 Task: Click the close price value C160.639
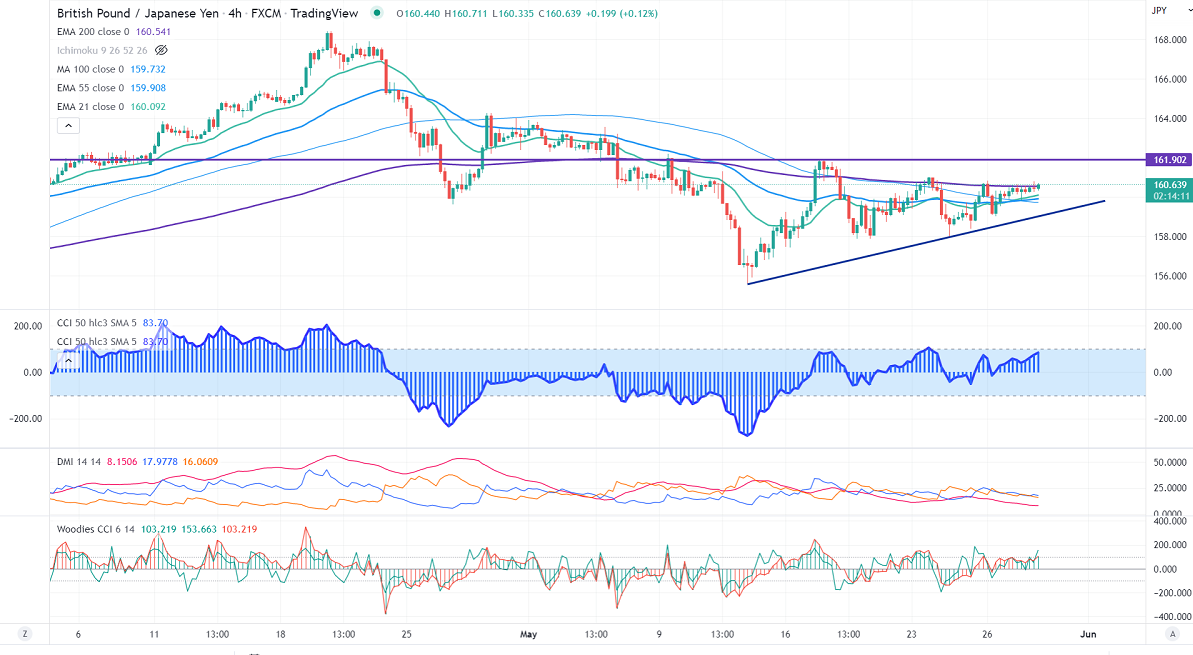point(560,14)
